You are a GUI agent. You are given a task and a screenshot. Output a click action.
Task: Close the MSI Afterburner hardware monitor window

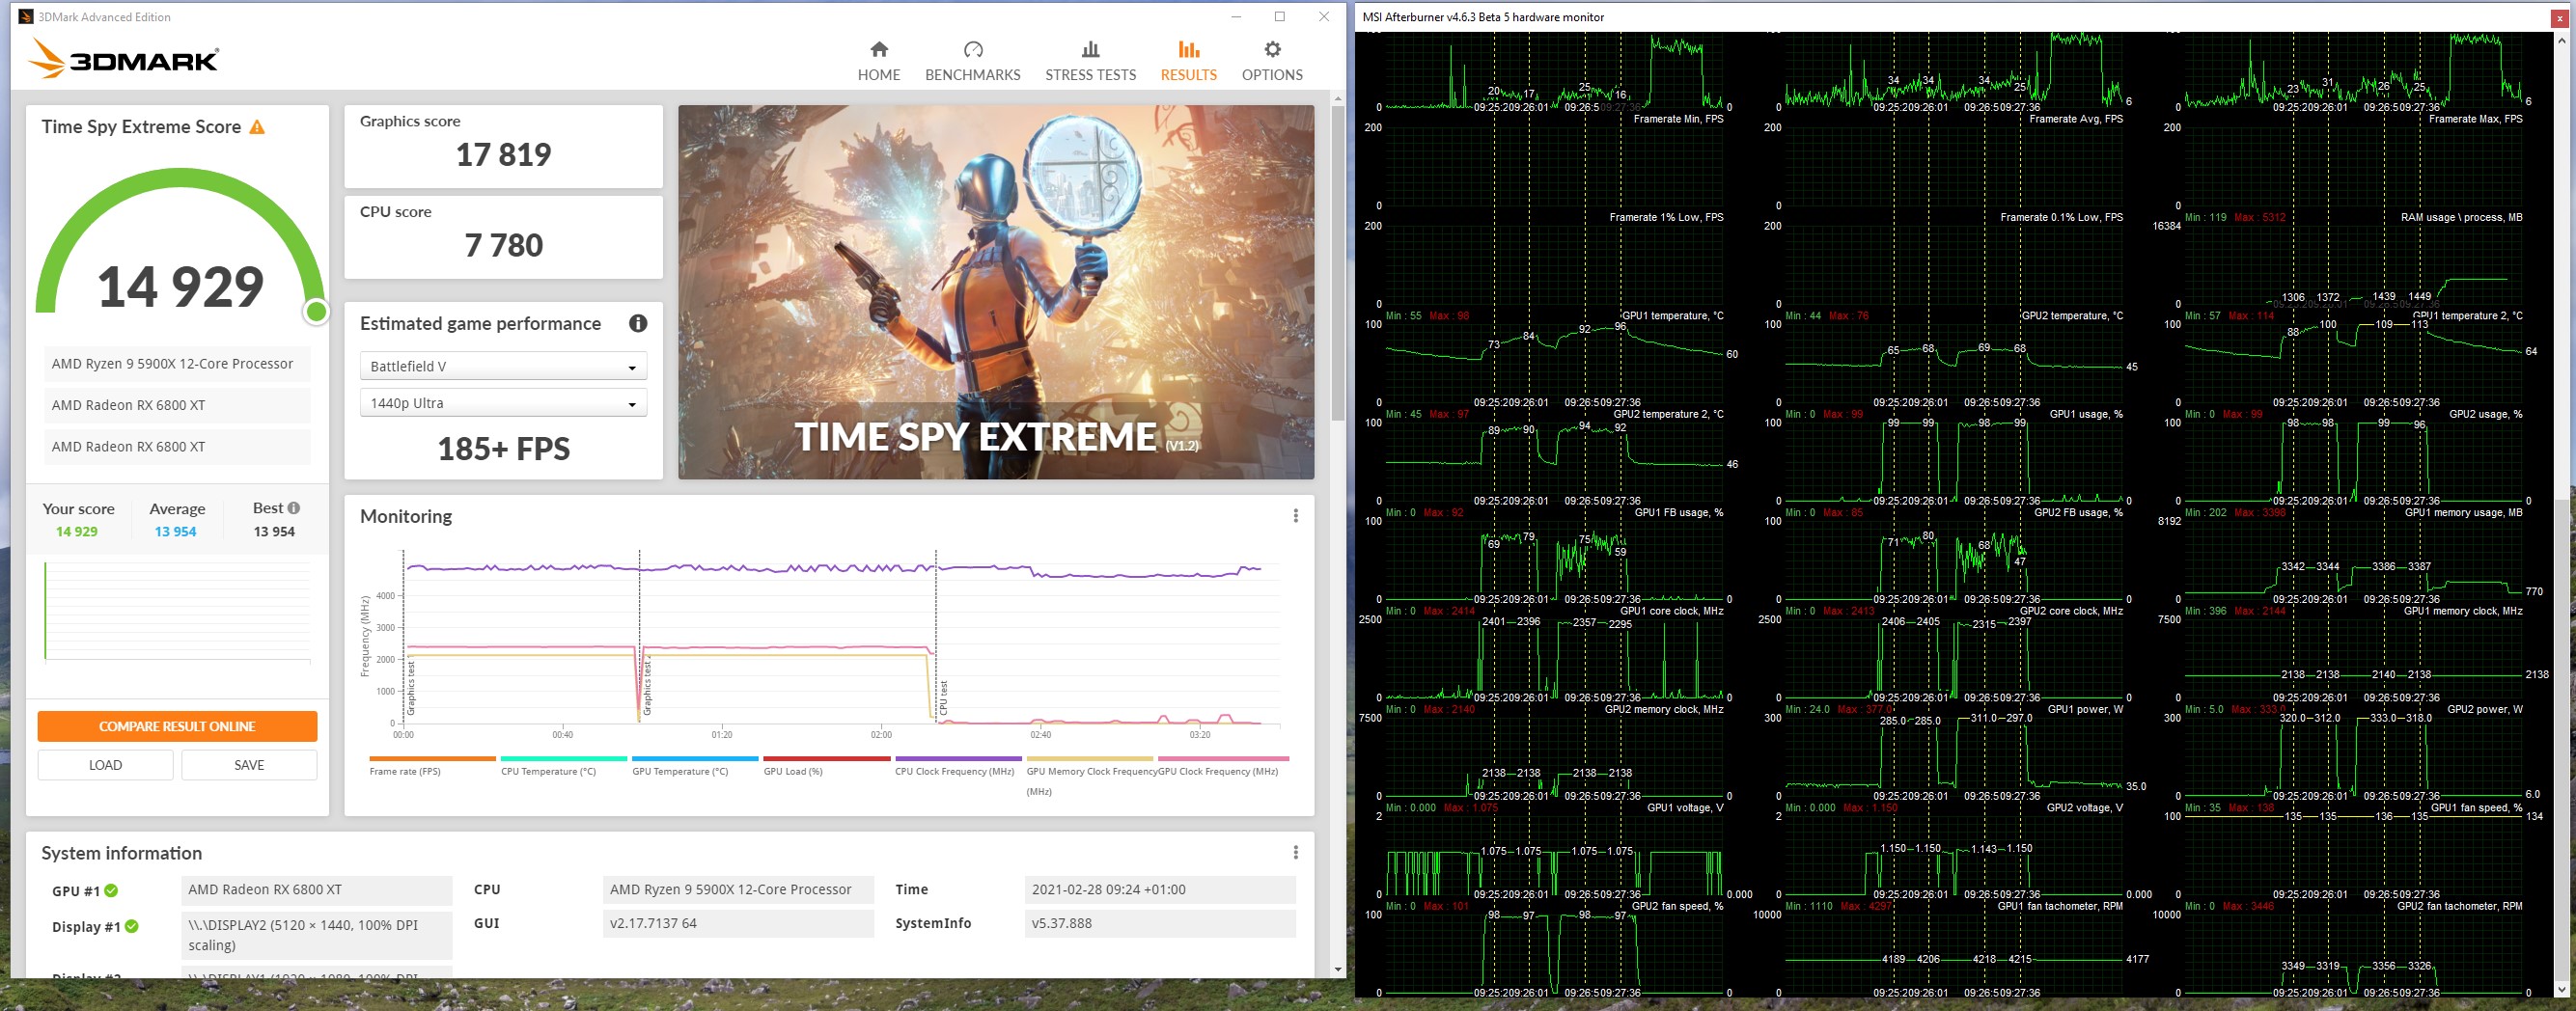(x=2560, y=18)
